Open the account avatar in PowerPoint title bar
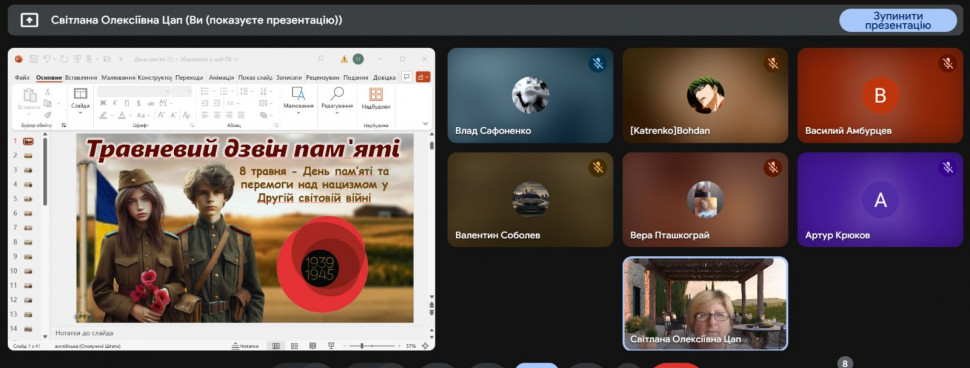Screen dimensions: 970x368 pos(358,59)
